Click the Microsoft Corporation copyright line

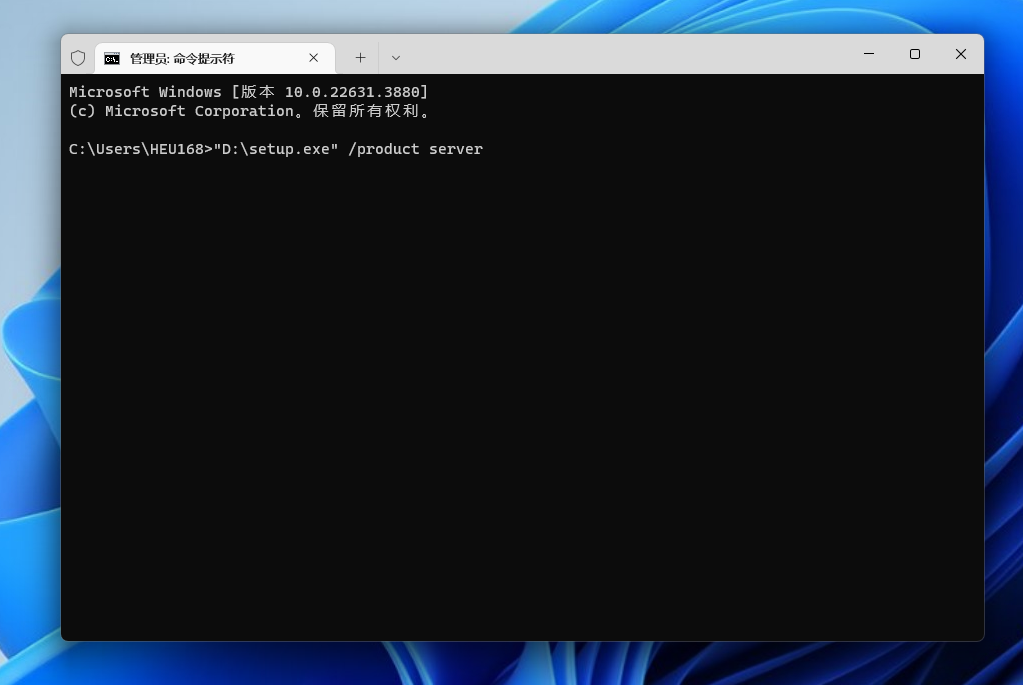point(250,111)
